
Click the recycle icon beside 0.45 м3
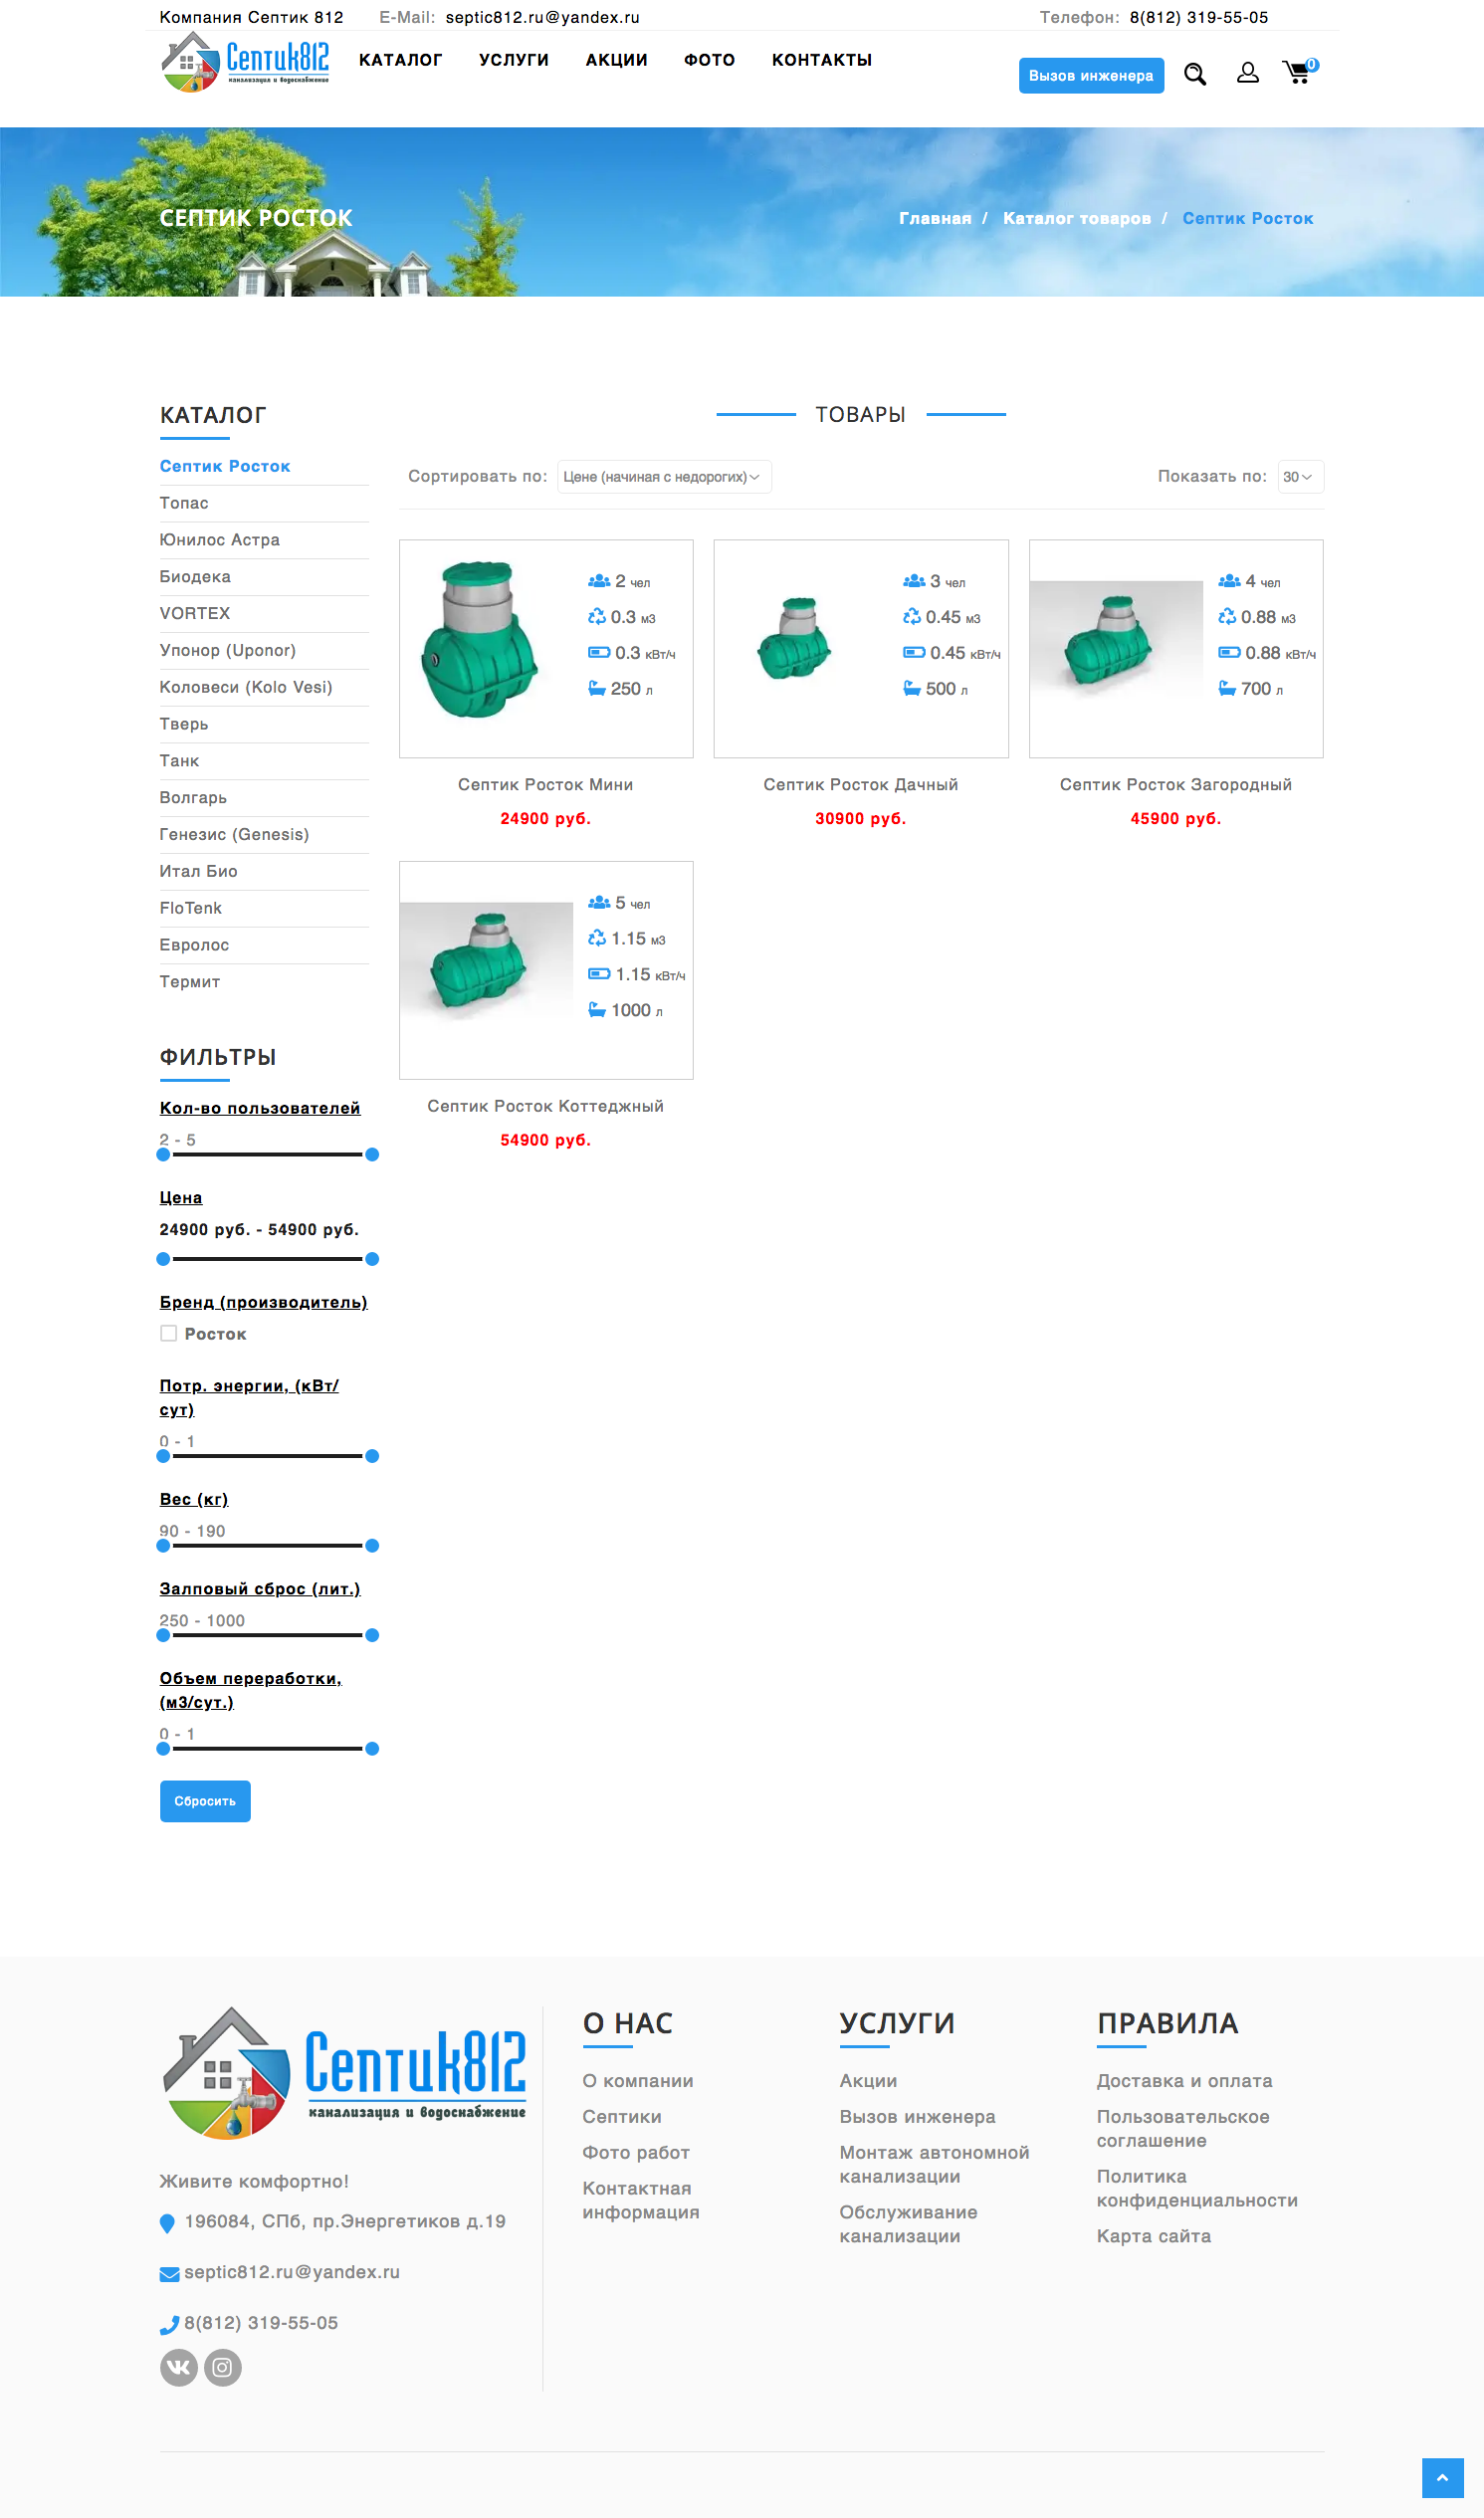(912, 617)
